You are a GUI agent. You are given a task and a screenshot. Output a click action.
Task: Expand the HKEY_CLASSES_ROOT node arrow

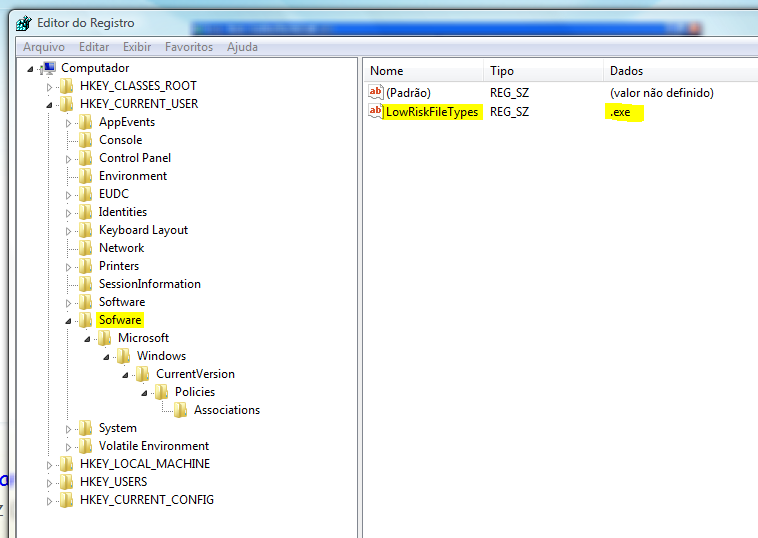click(49, 86)
